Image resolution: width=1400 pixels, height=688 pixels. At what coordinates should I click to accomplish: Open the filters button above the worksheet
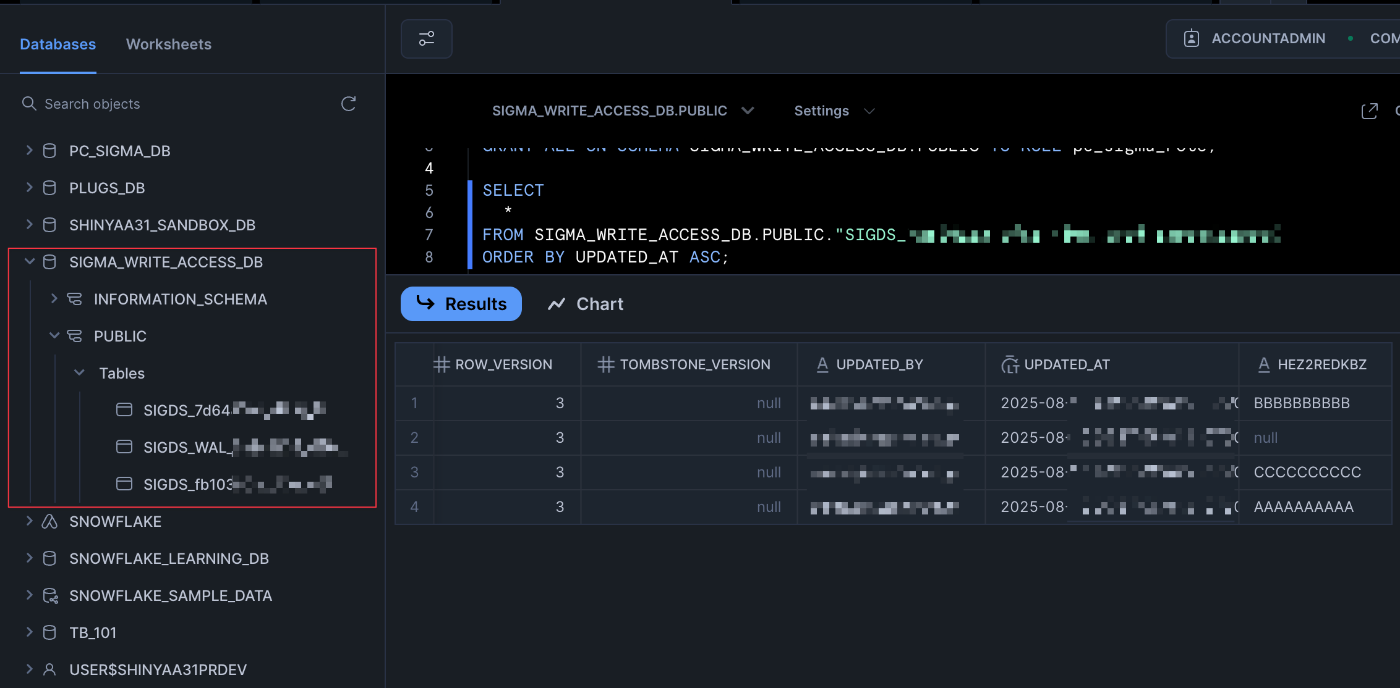point(427,39)
